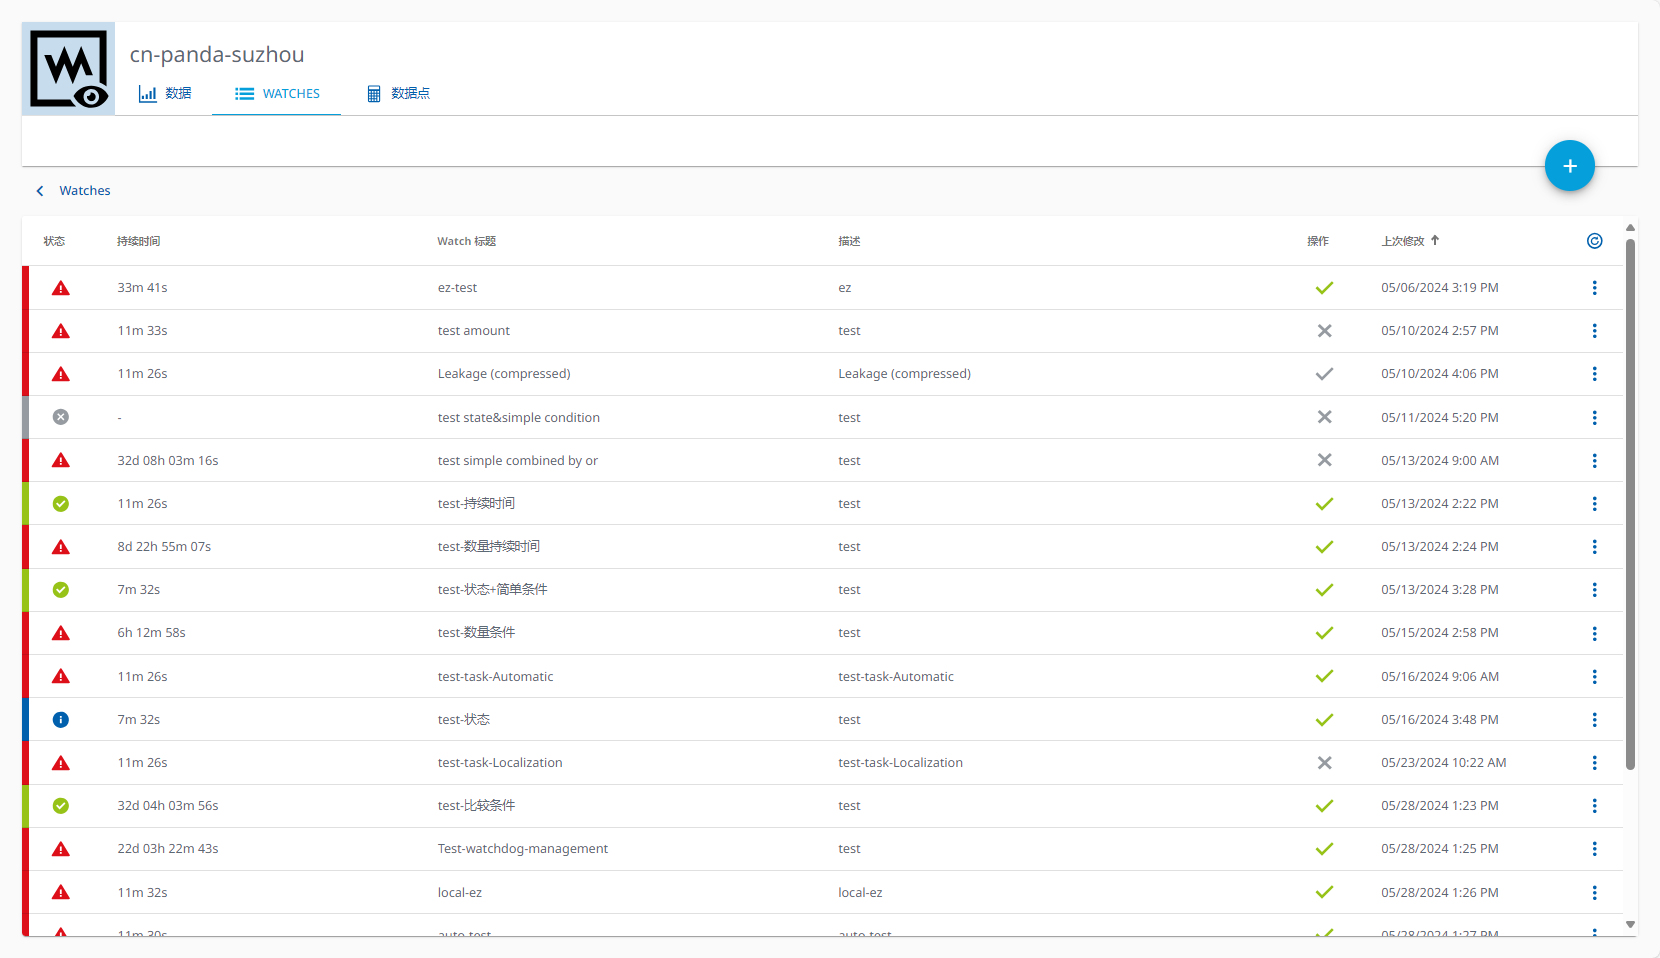This screenshot has height=958, width=1660.
Task: Switch to the 数据点 tab
Action: (398, 94)
